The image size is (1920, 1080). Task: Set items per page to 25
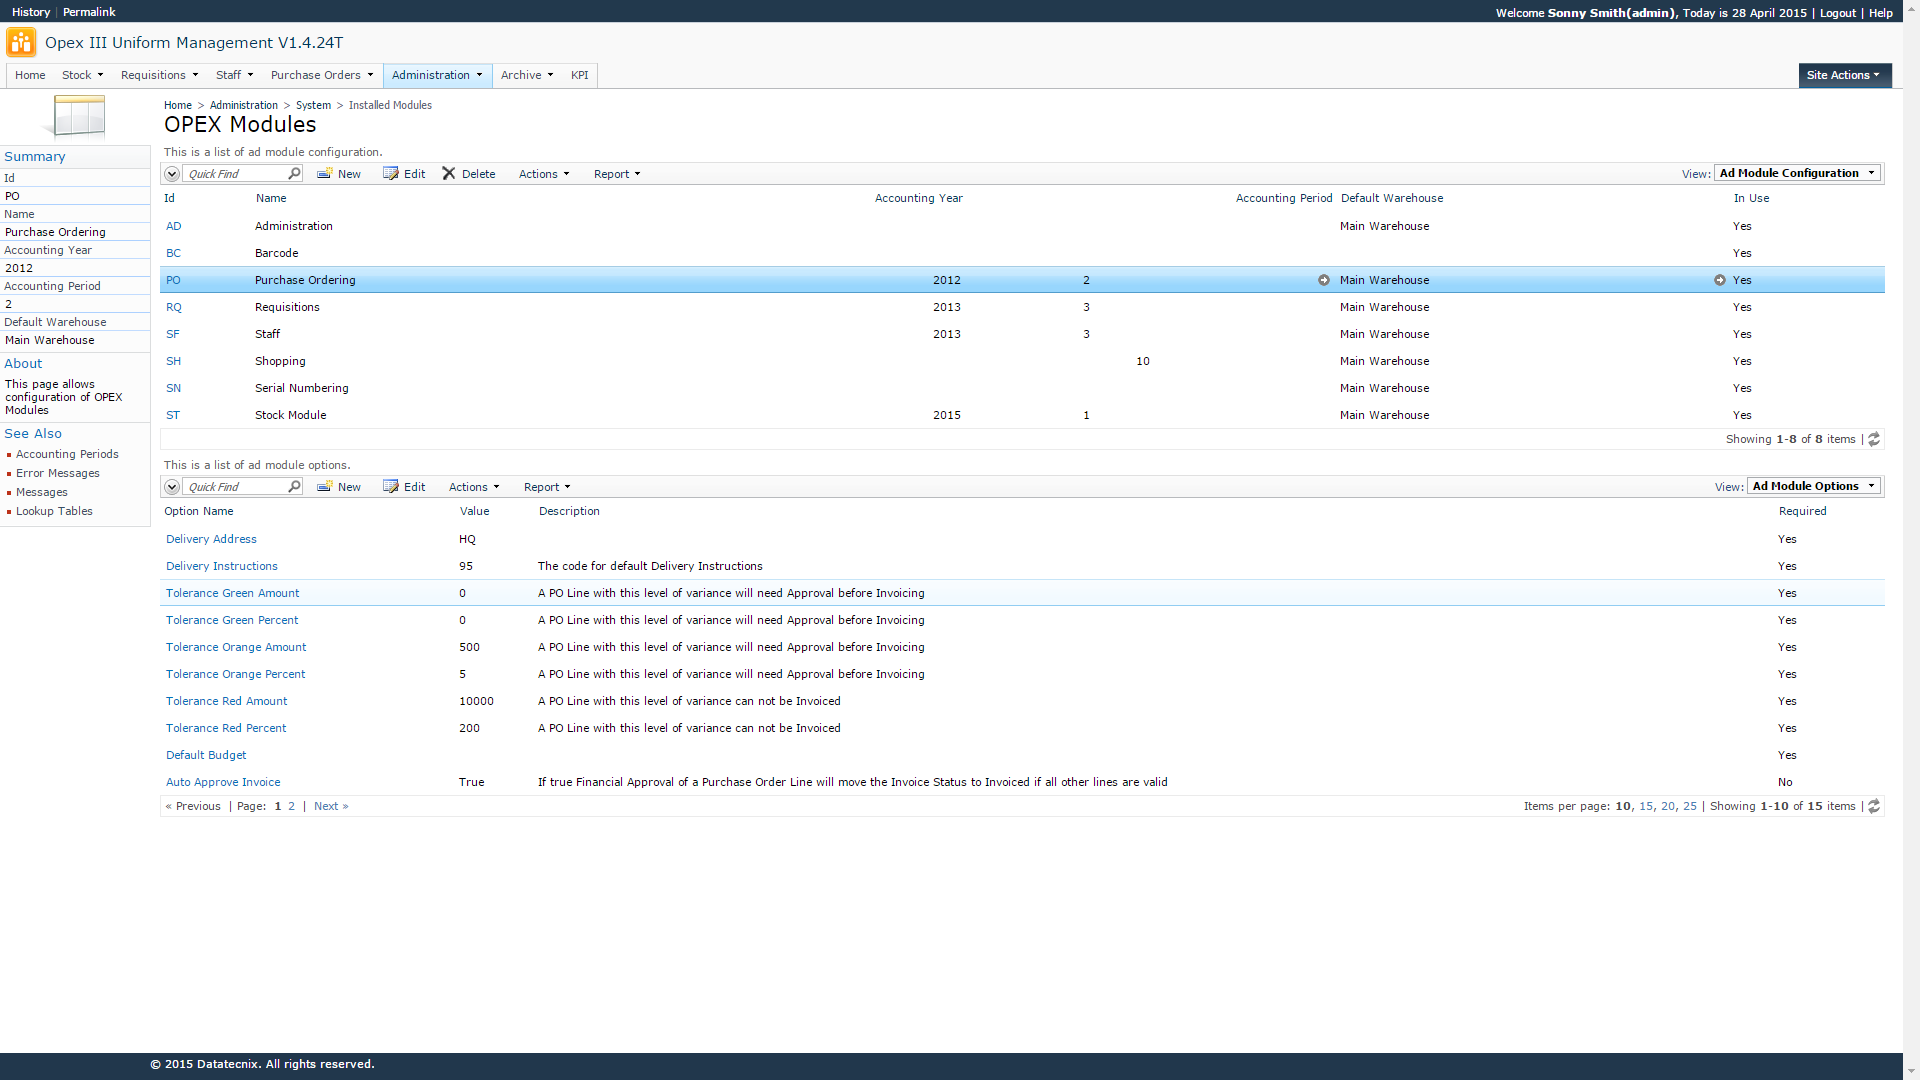click(x=1689, y=807)
